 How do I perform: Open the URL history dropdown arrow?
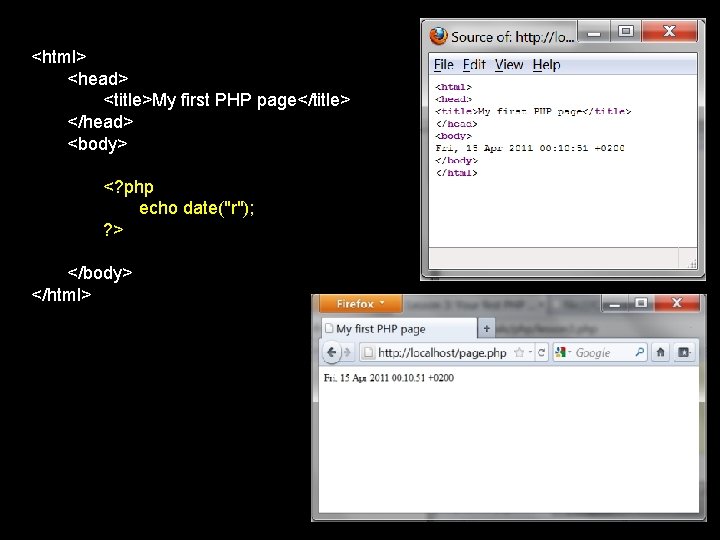coord(530,353)
